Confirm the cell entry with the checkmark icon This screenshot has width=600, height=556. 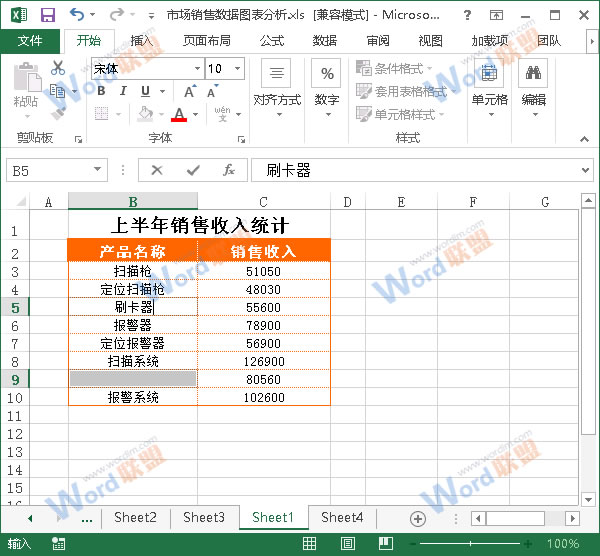193,171
